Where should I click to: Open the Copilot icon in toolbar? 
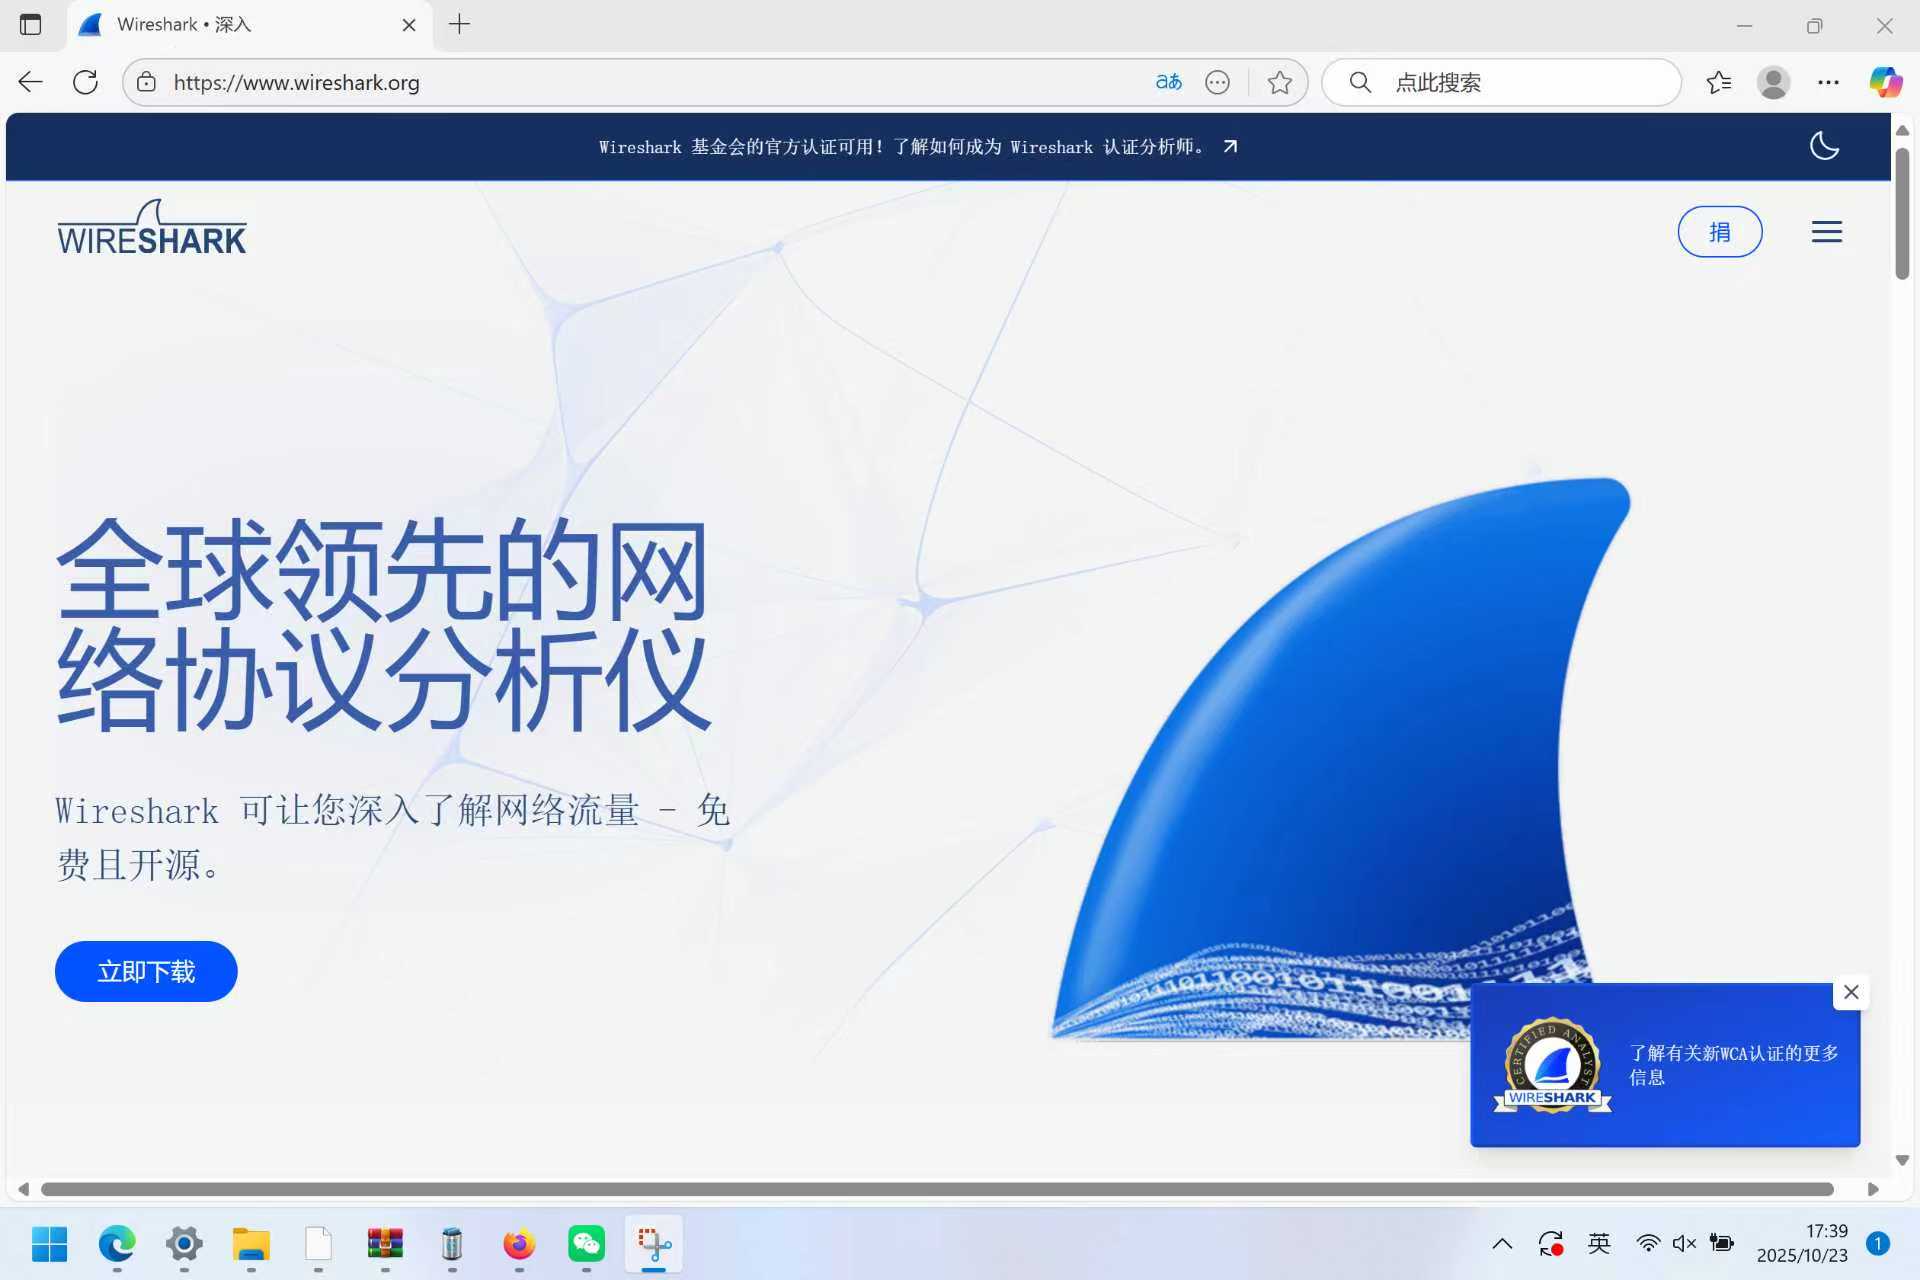pos(1885,82)
